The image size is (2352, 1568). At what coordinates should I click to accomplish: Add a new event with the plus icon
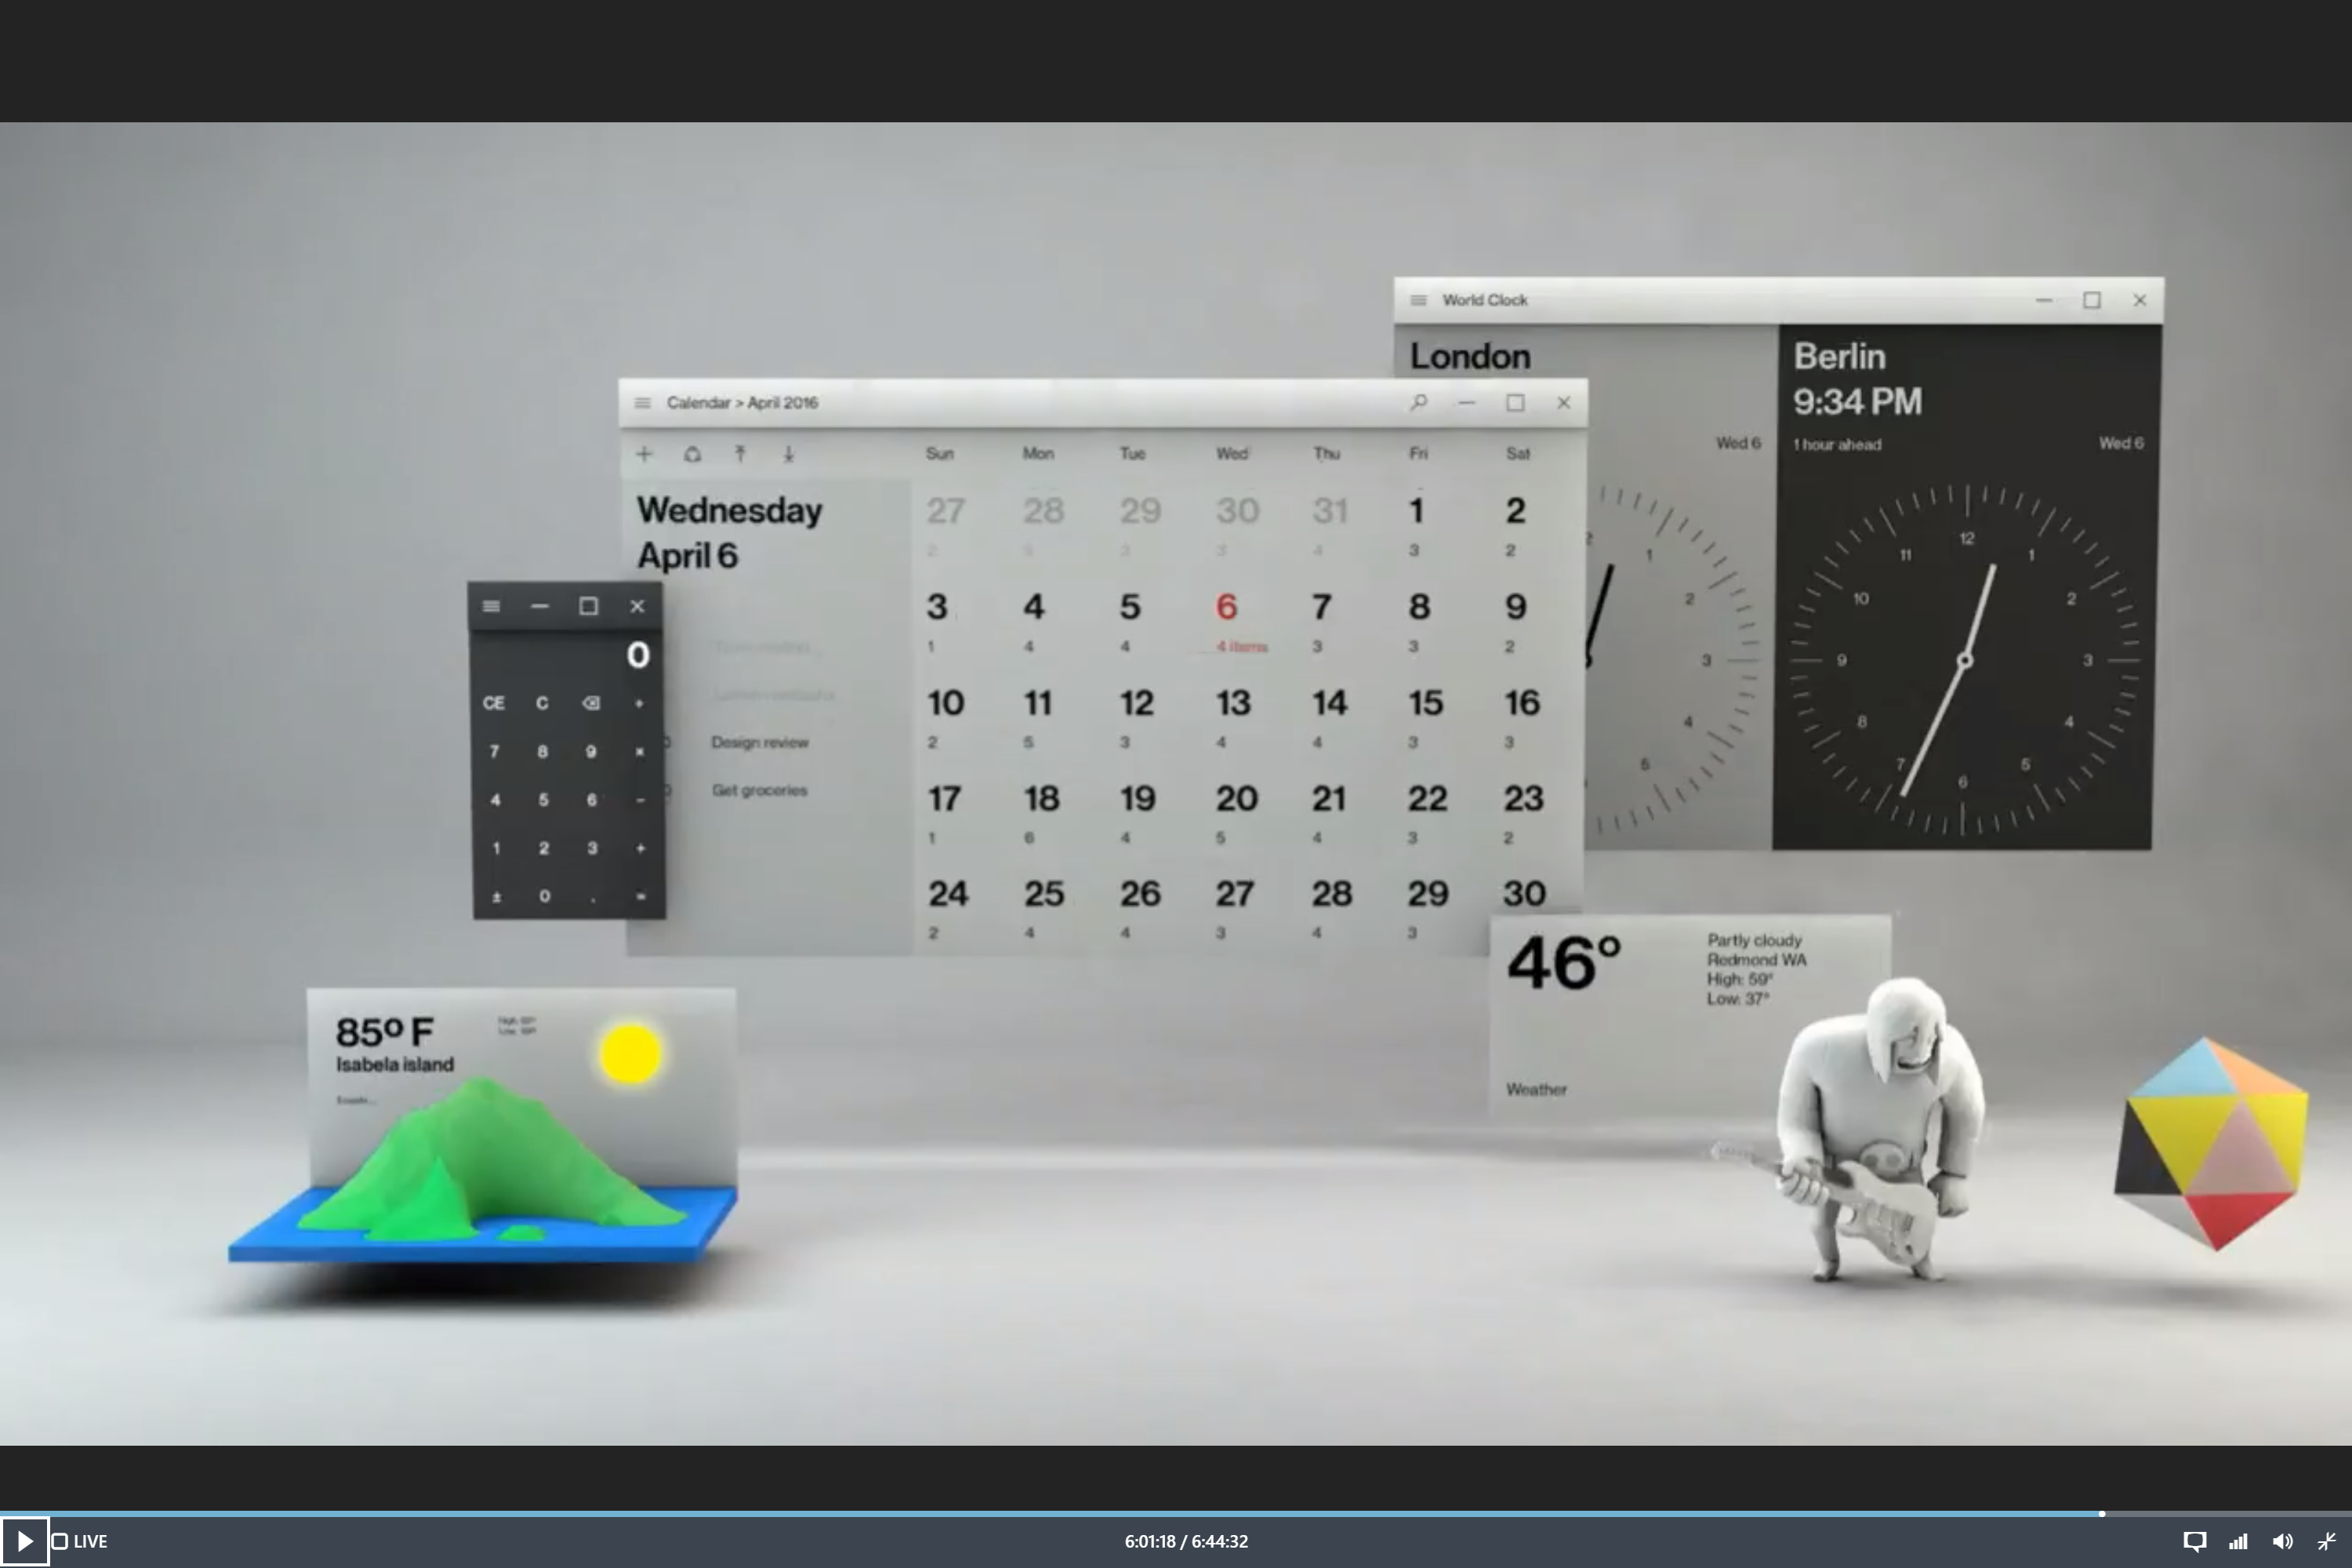pyautogui.click(x=644, y=453)
